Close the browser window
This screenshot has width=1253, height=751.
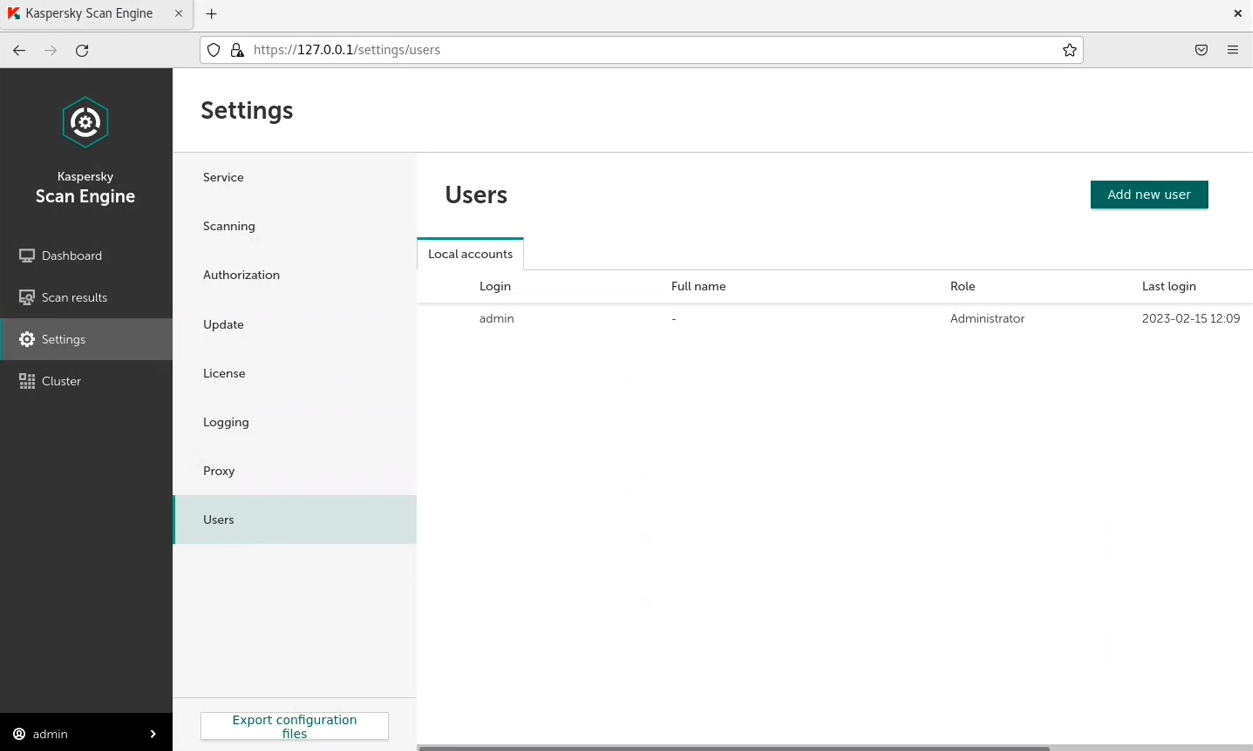tap(1237, 14)
